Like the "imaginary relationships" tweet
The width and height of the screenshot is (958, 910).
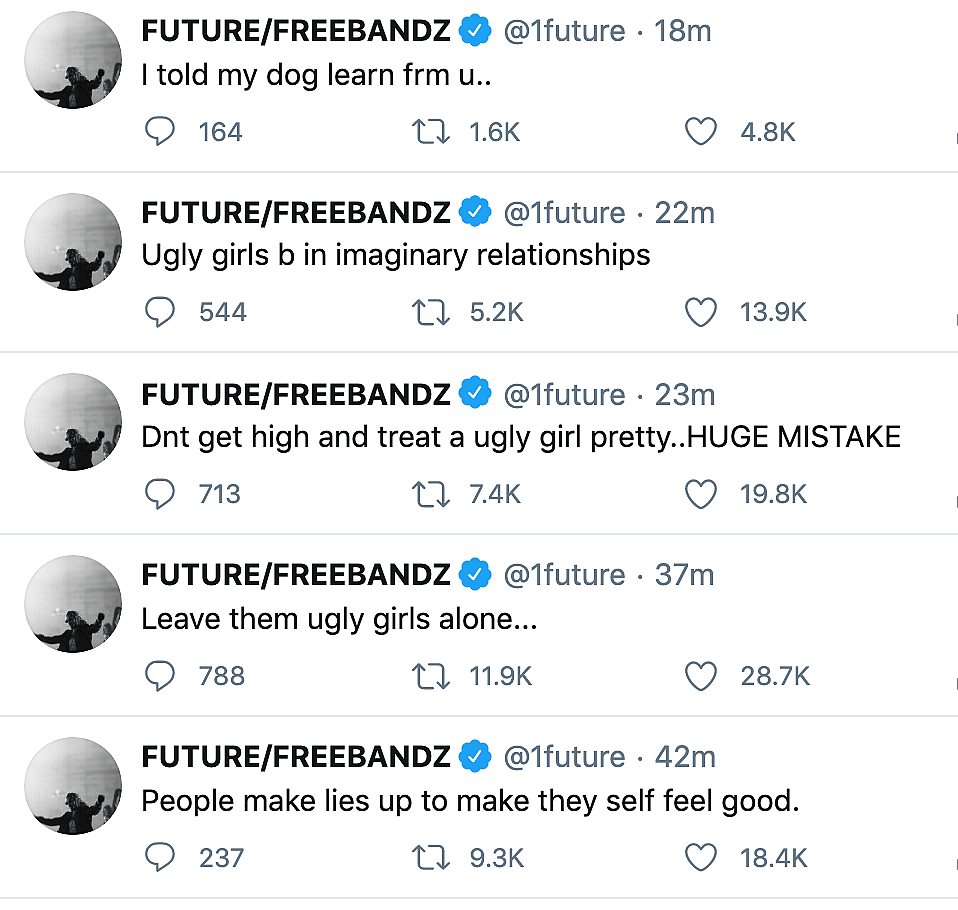(701, 313)
